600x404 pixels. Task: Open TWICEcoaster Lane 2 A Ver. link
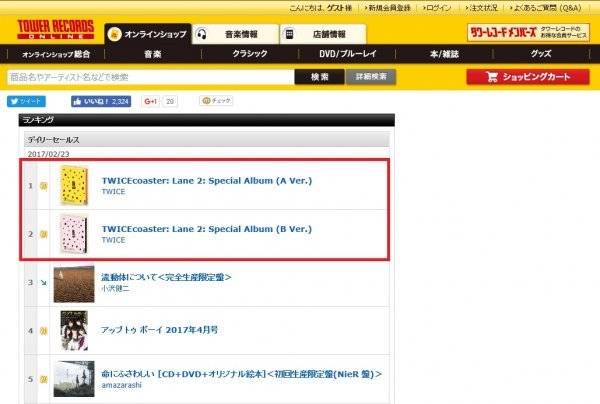[x=207, y=181]
